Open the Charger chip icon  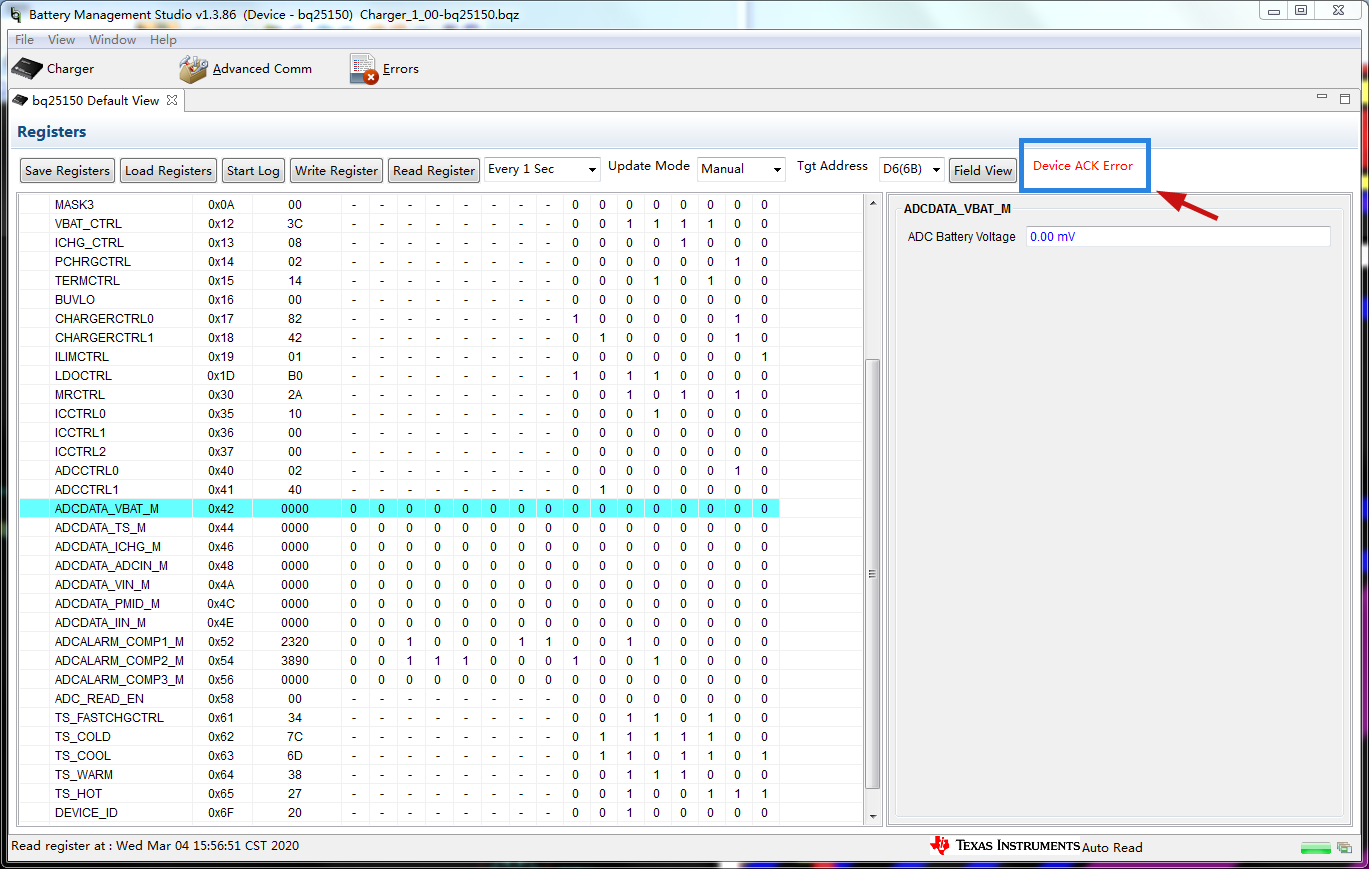pos(28,69)
